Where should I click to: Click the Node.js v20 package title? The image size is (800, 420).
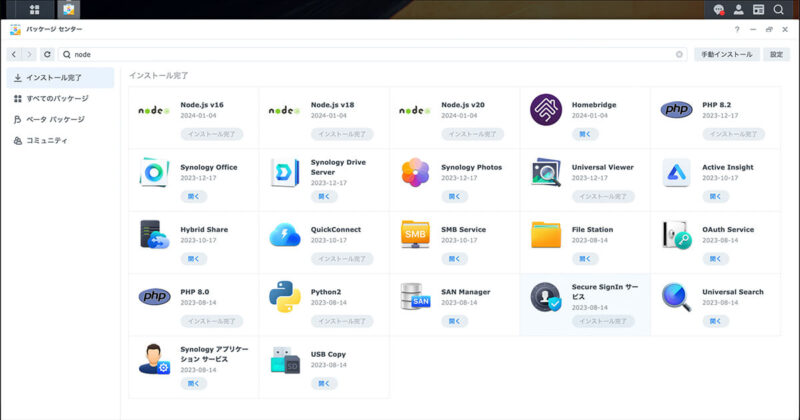click(x=463, y=105)
